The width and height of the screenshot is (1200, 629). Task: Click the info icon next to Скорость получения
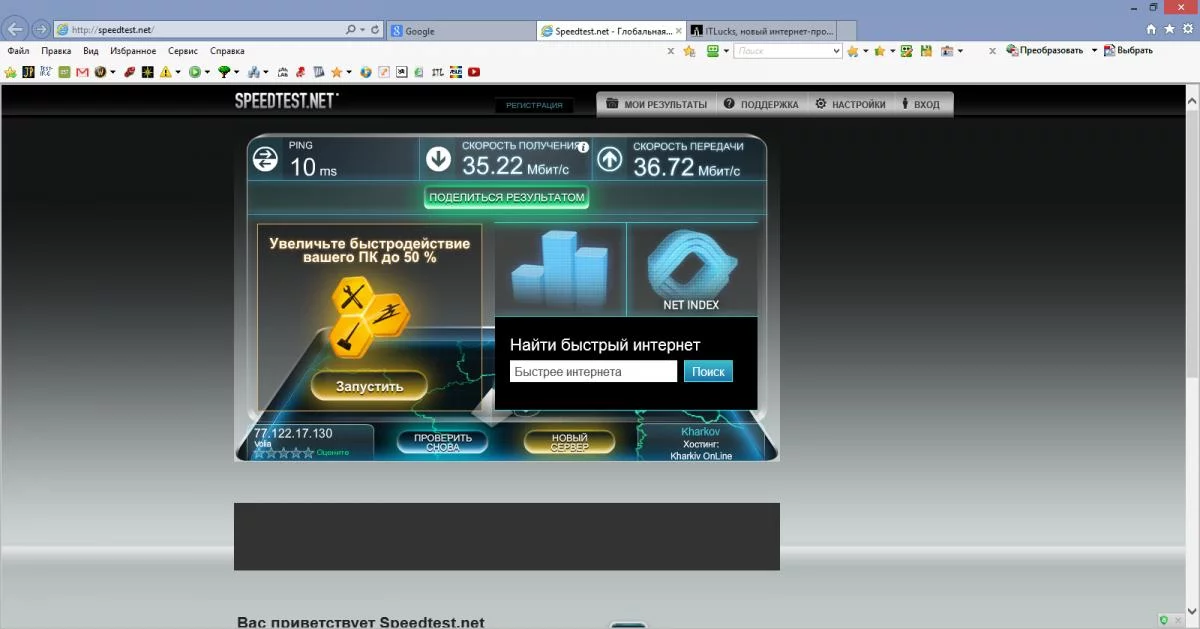click(x=583, y=146)
